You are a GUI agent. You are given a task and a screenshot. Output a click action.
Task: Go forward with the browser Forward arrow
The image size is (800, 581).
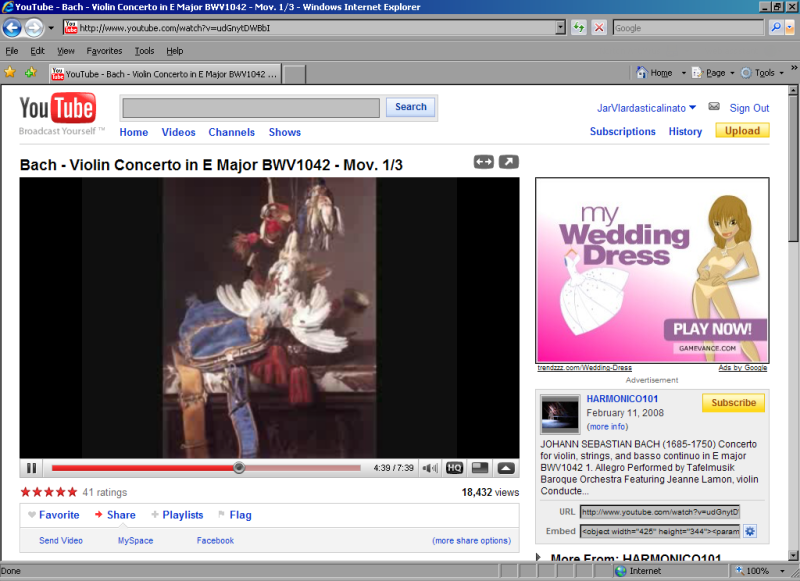(34, 28)
